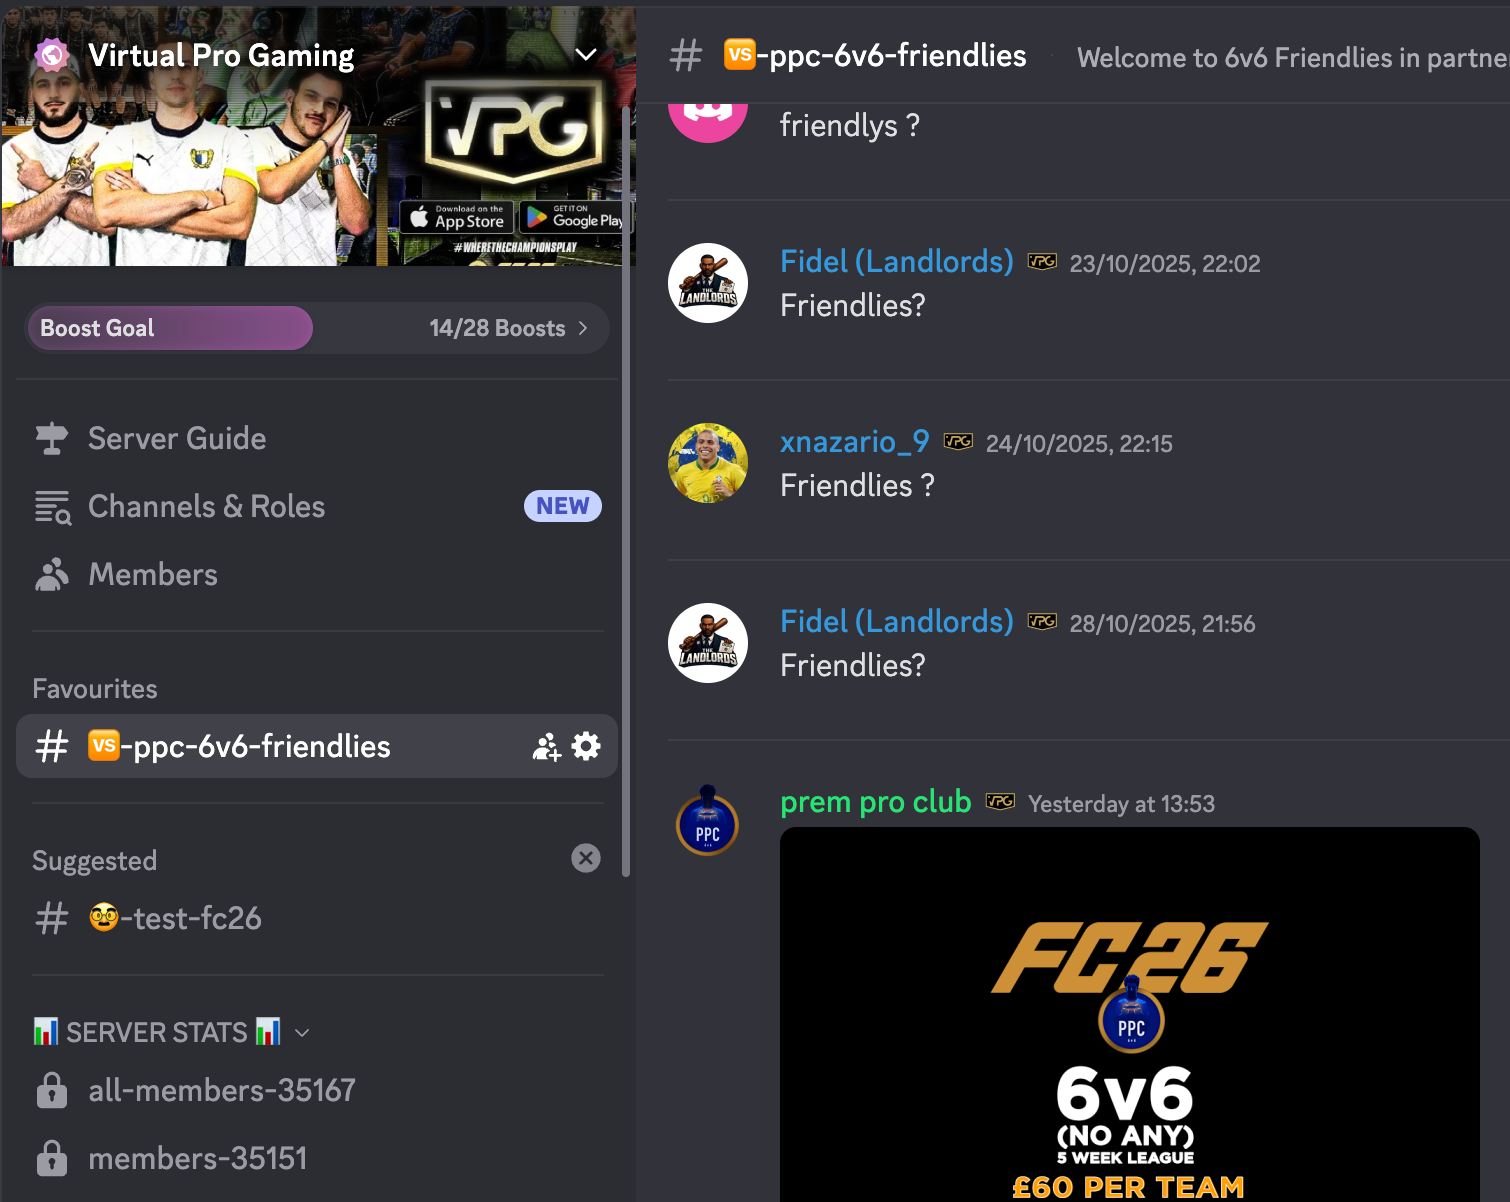Dismiss the Suggested channels section

[x=586, y=858]
